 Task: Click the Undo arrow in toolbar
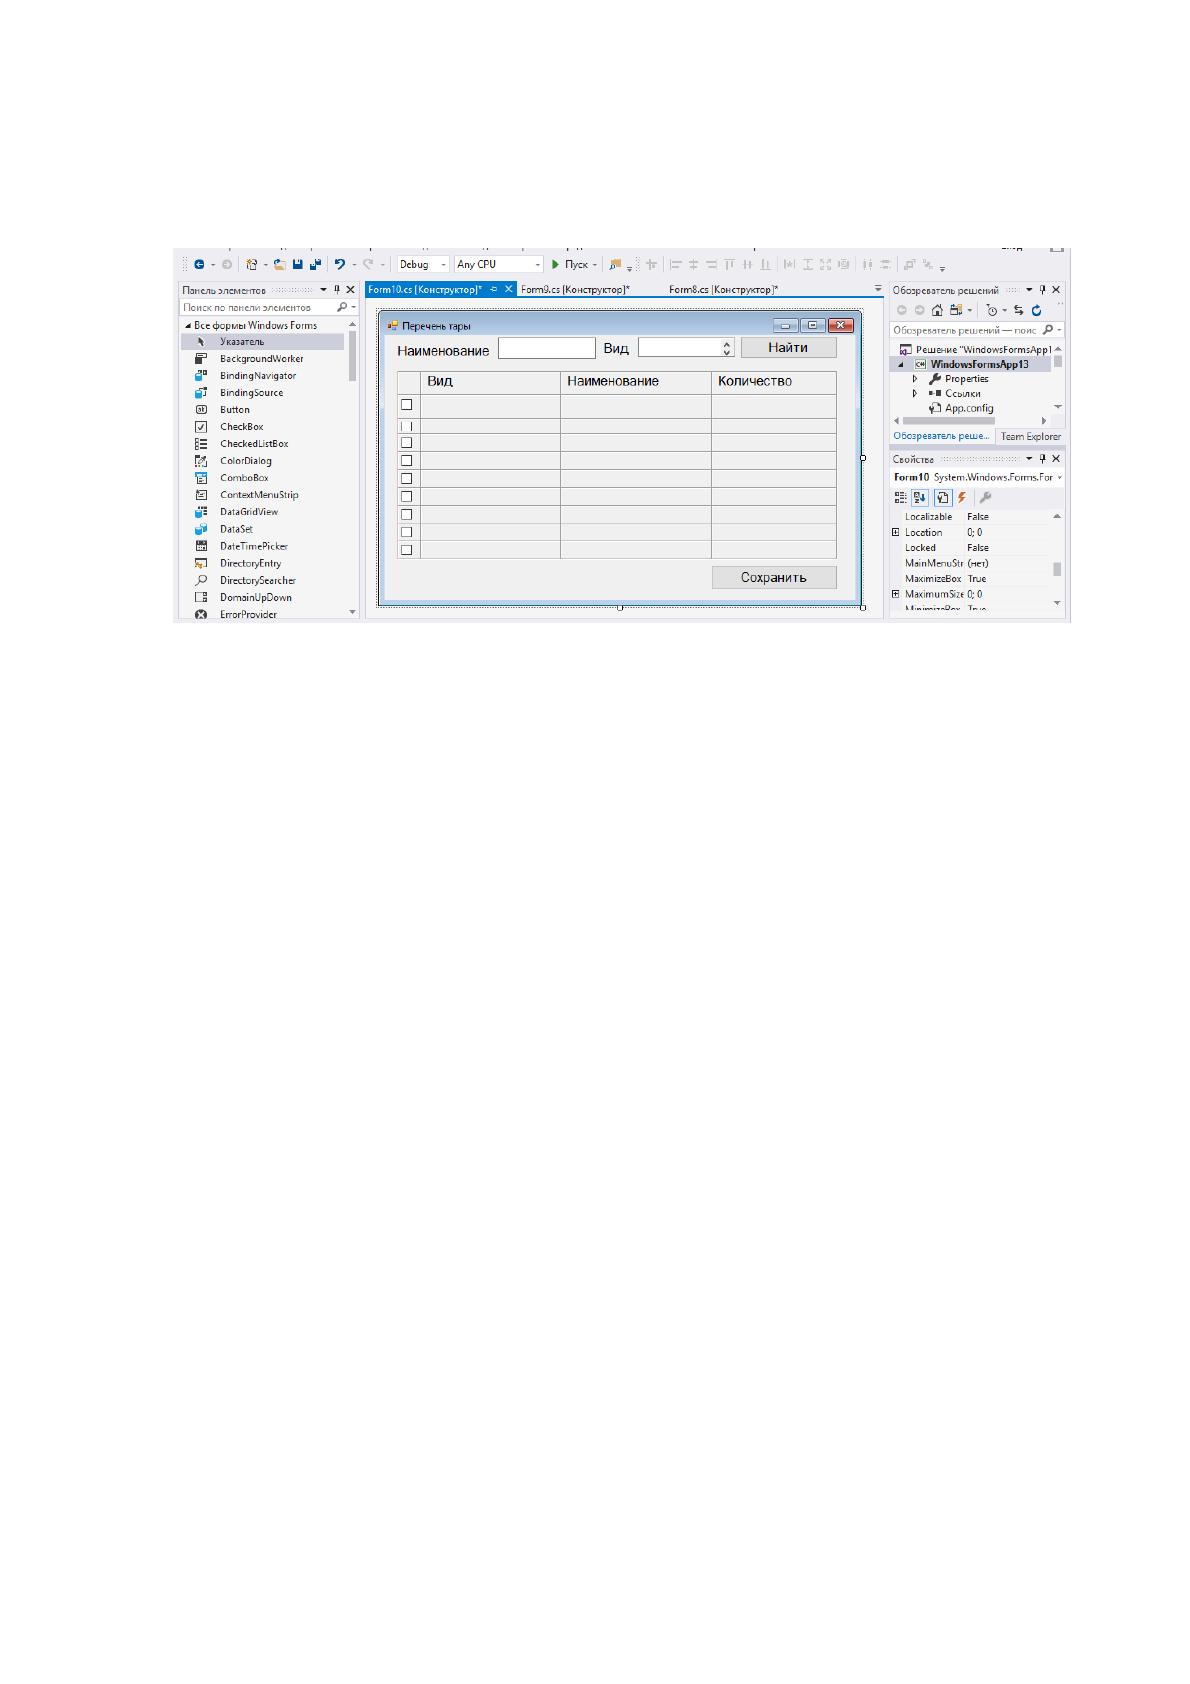click(x=340, y=265)
